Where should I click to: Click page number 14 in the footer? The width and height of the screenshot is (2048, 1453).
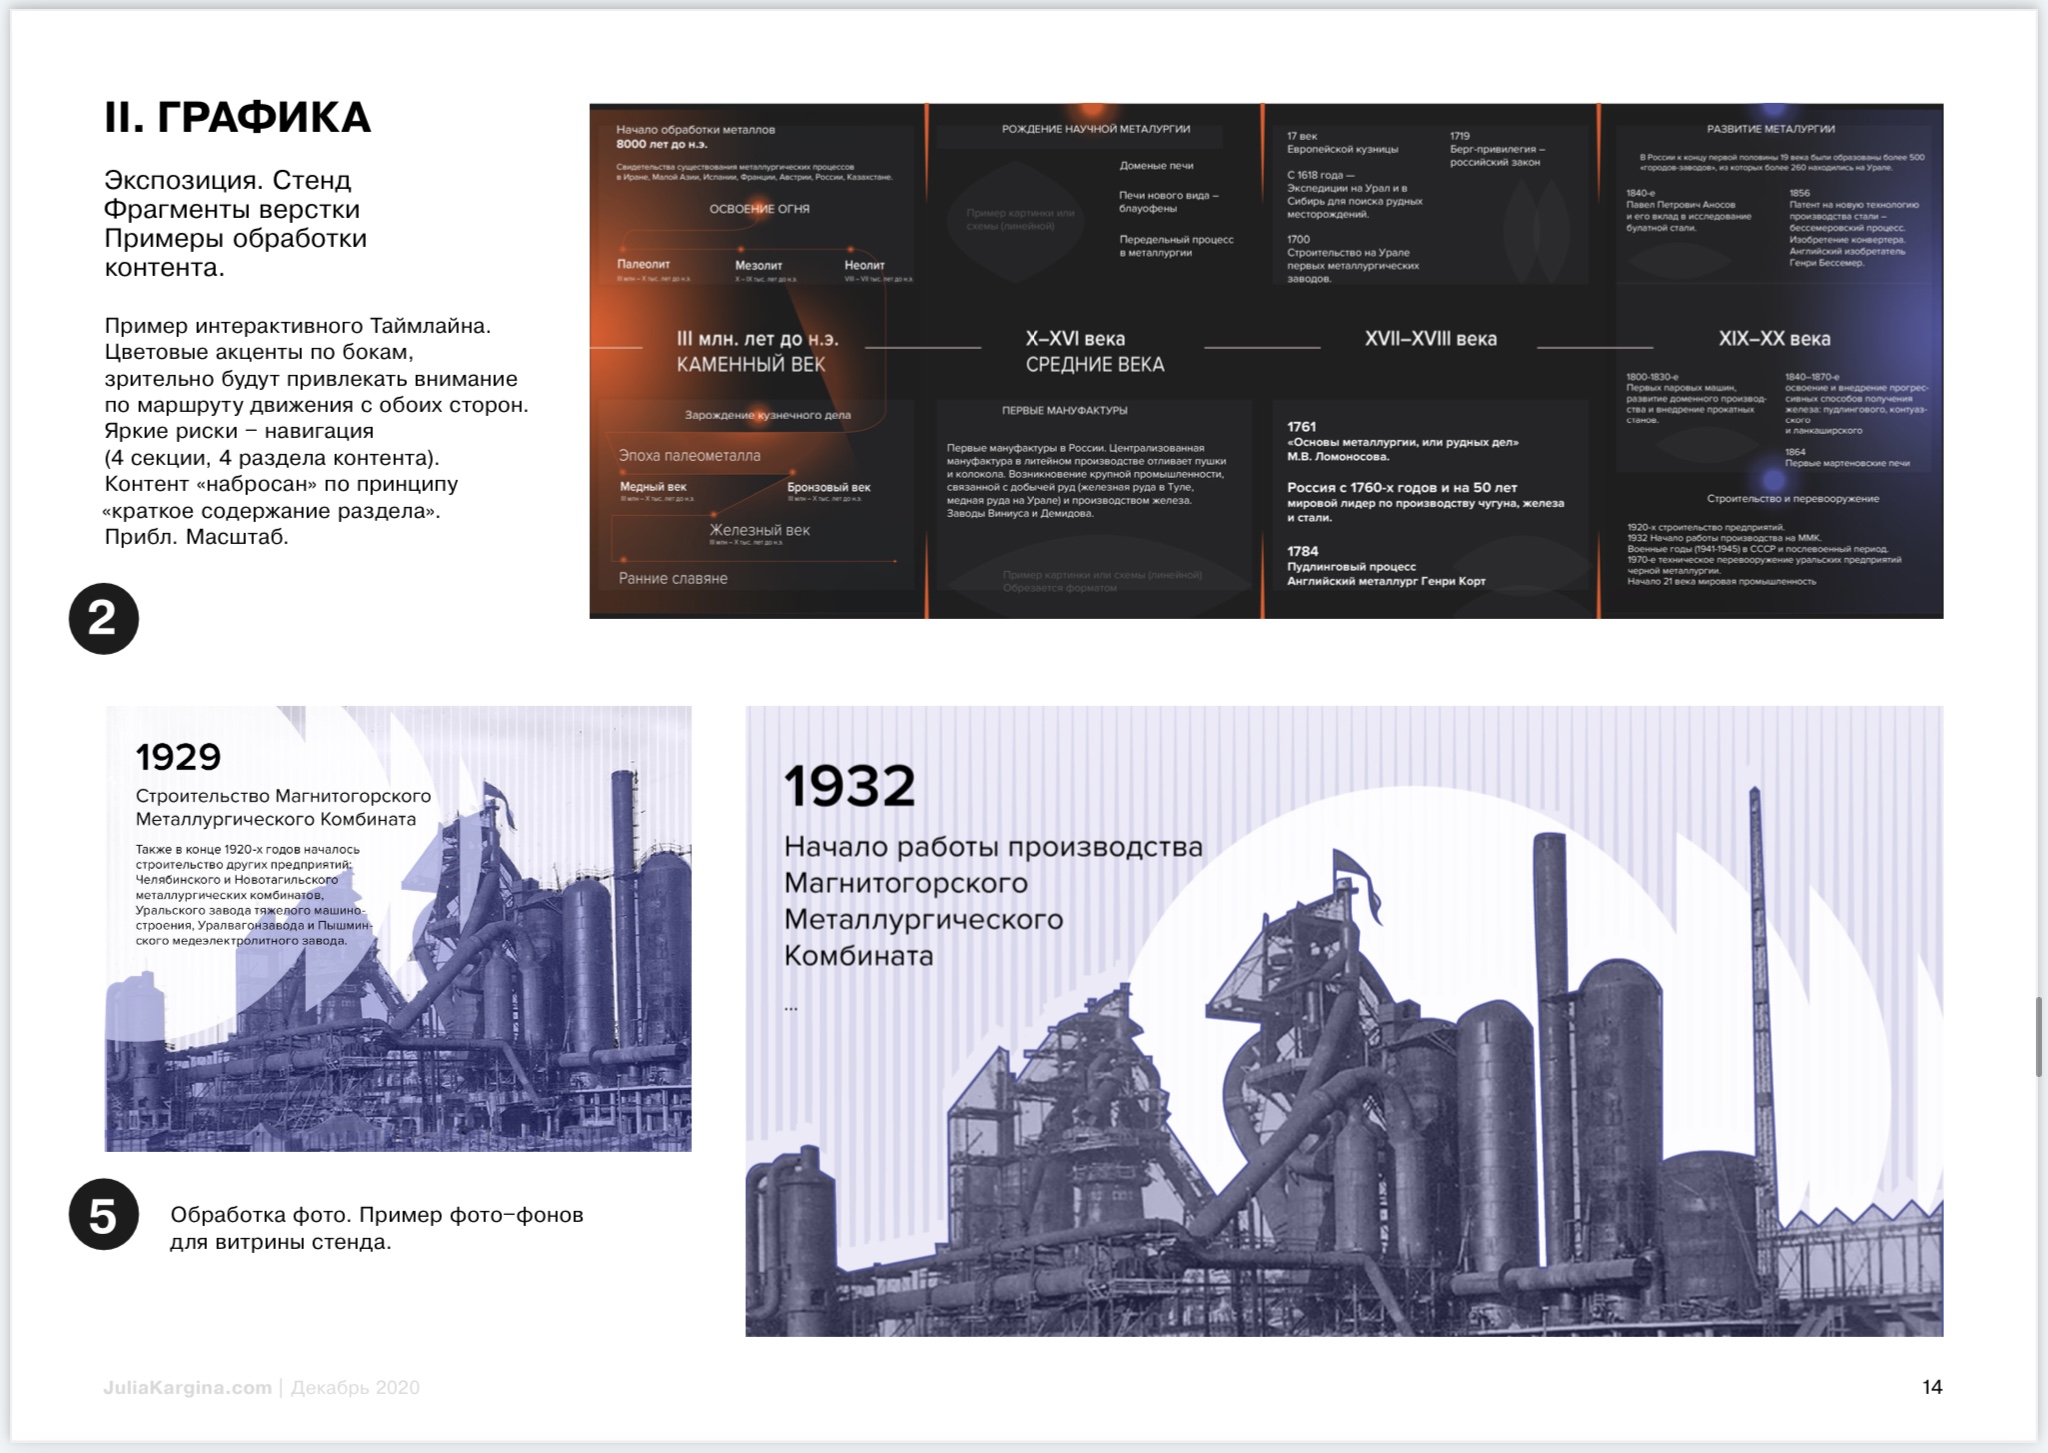(1932, 1387)
